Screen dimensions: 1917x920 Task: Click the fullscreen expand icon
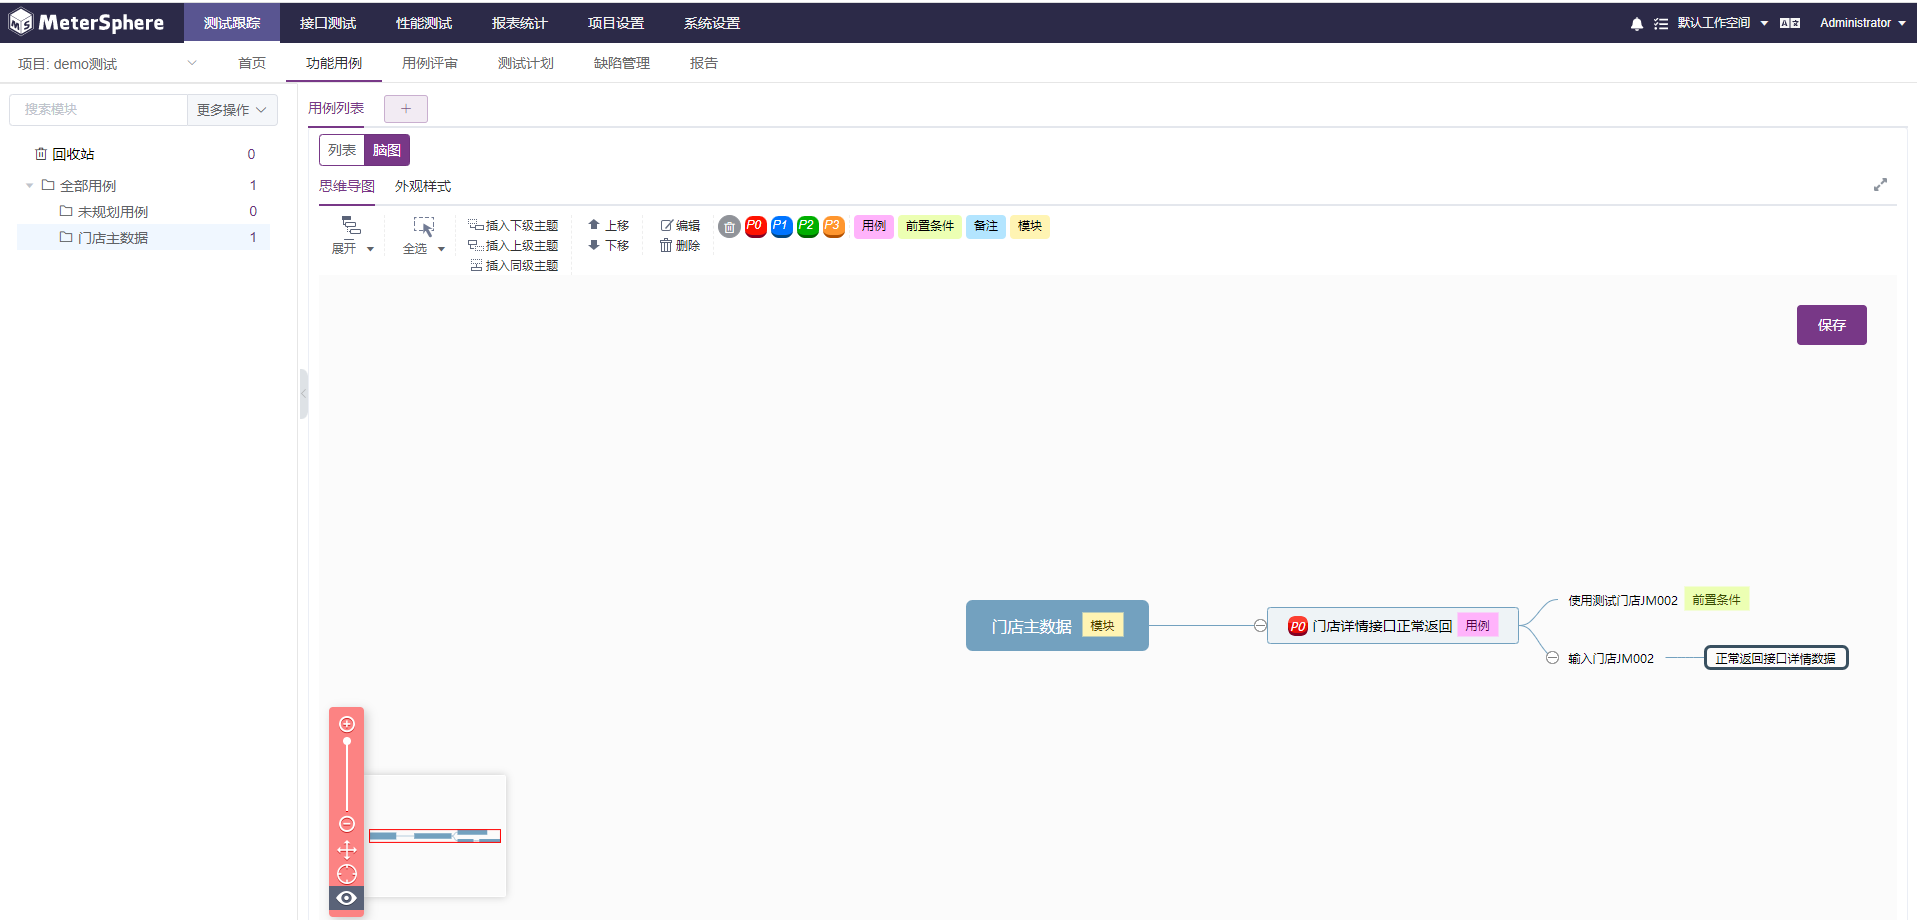click(1880, 185)
